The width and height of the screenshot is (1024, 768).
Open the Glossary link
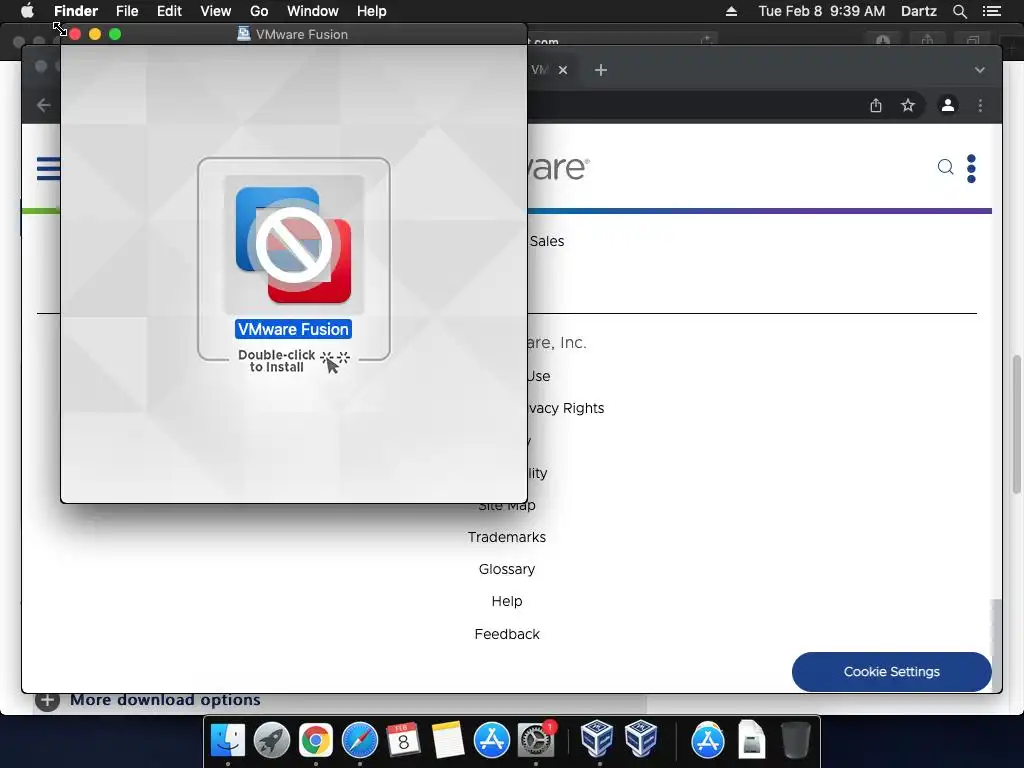[507, 569]
